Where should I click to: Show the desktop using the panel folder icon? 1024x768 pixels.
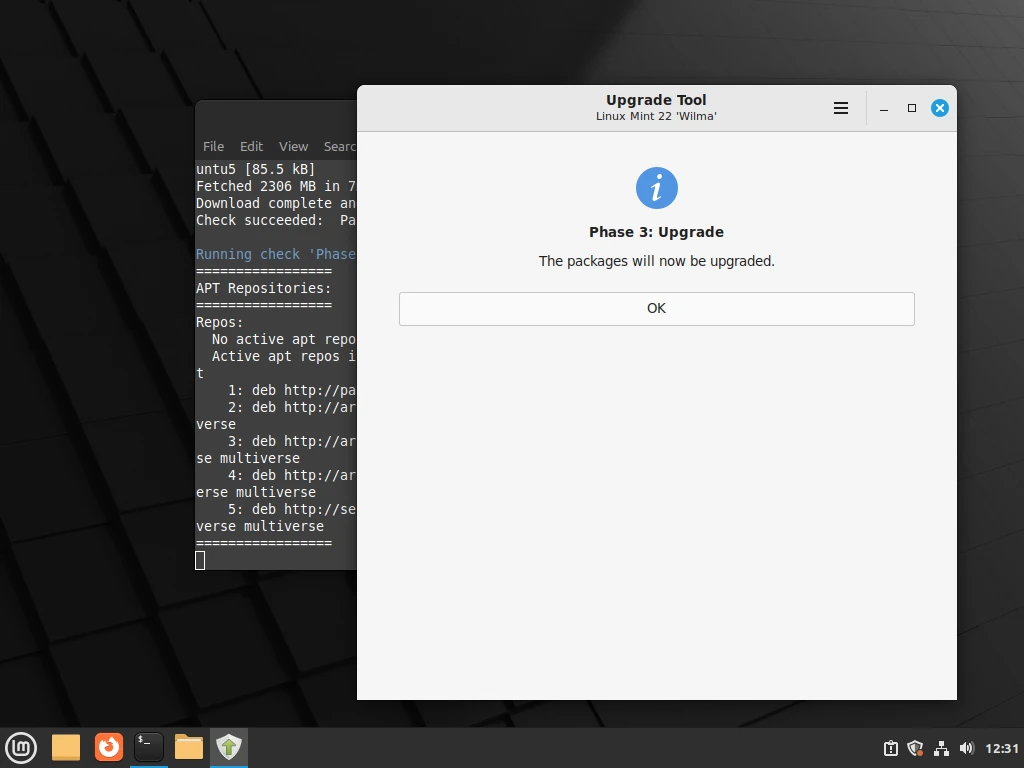(66, 747)
